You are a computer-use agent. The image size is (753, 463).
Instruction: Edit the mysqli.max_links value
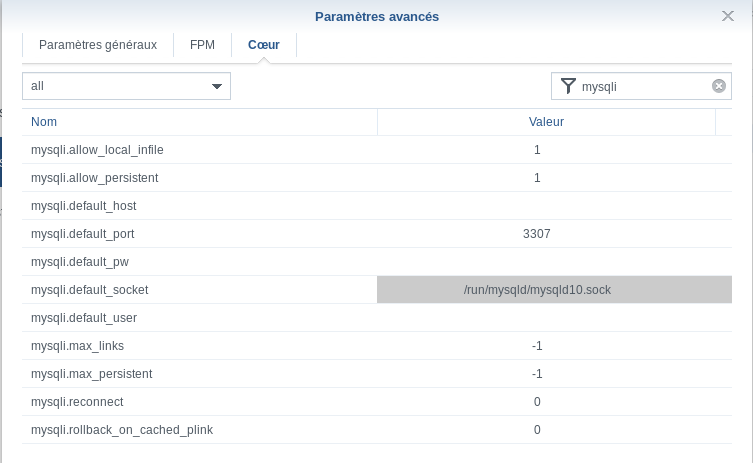pos(537,346)
